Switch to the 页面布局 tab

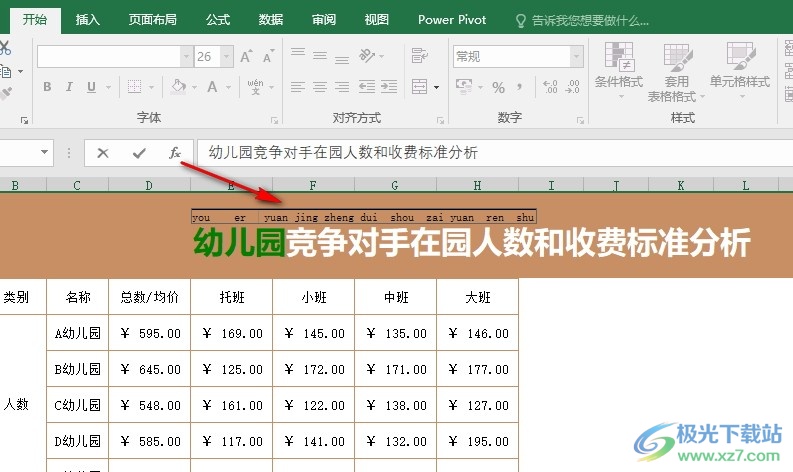pyautogui.click(x=152, y=20)
